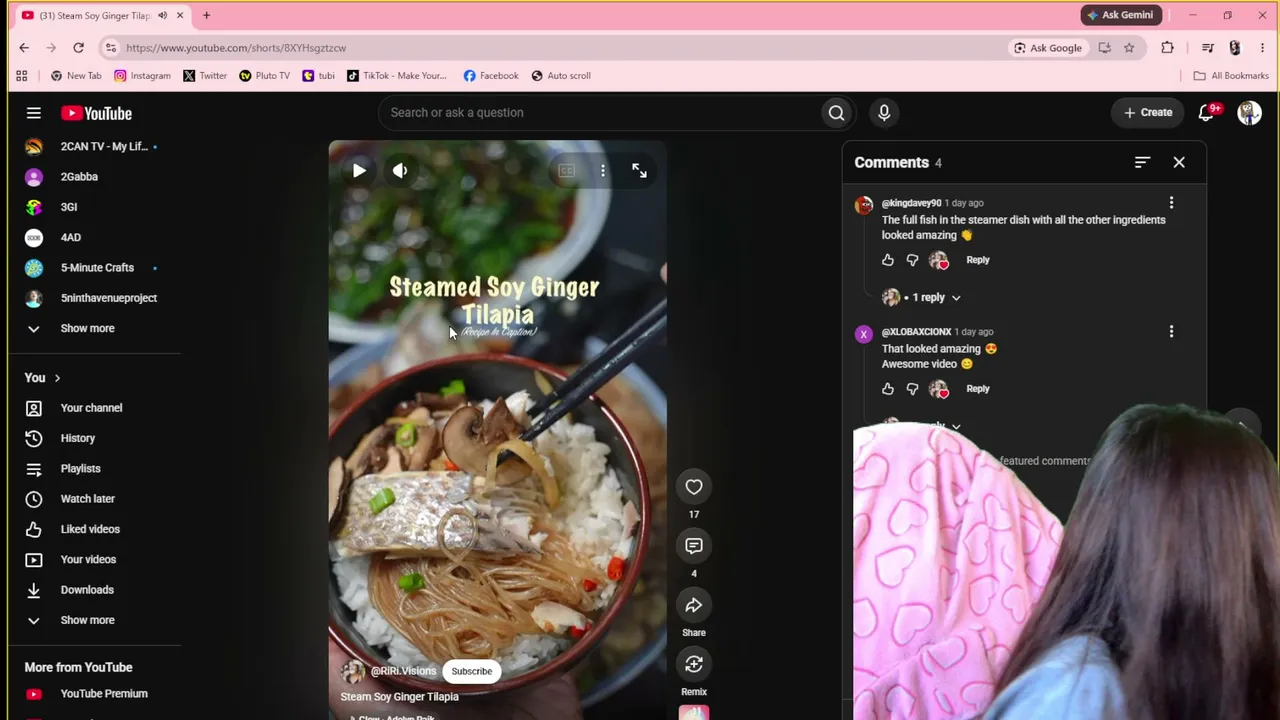Expand the Short to fullscreen
The width and height of the screenshot is (1280, 720).
(x=639, y=171)
